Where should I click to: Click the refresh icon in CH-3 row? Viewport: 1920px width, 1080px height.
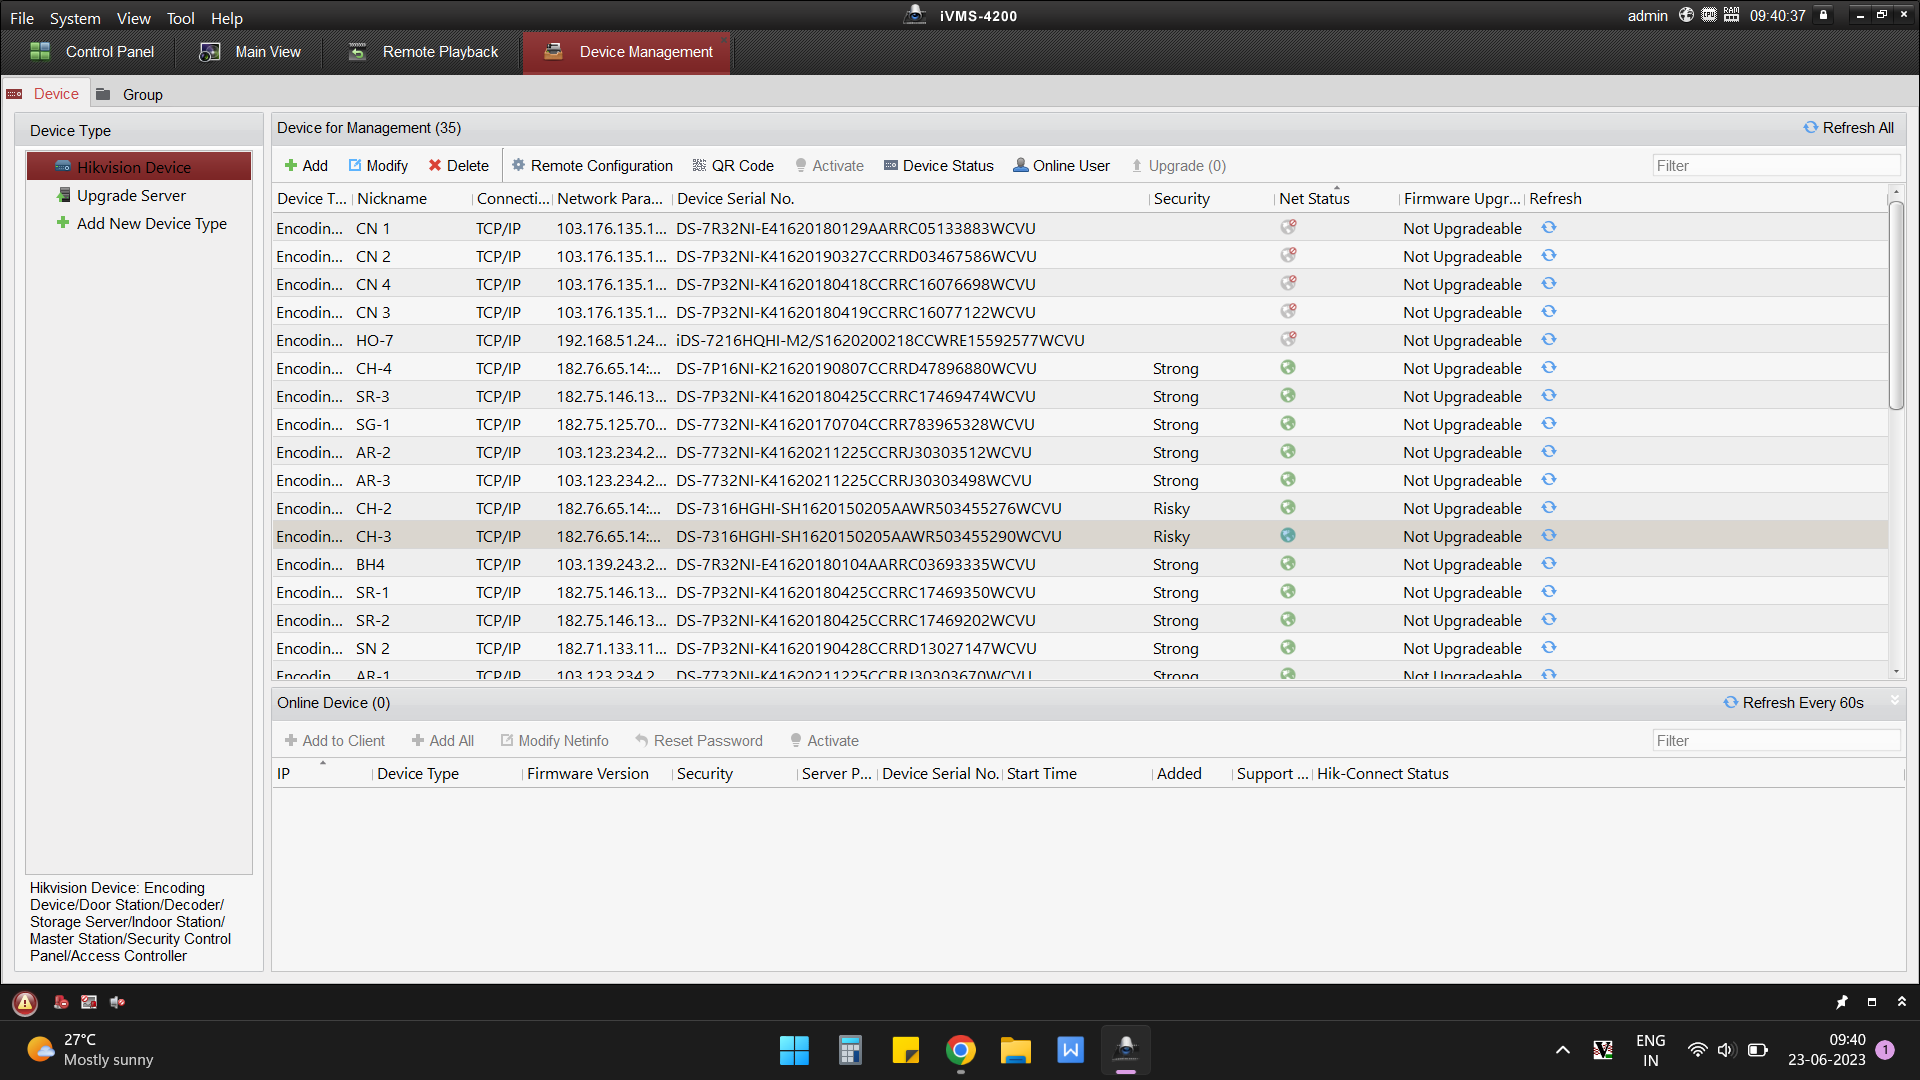1548,536
